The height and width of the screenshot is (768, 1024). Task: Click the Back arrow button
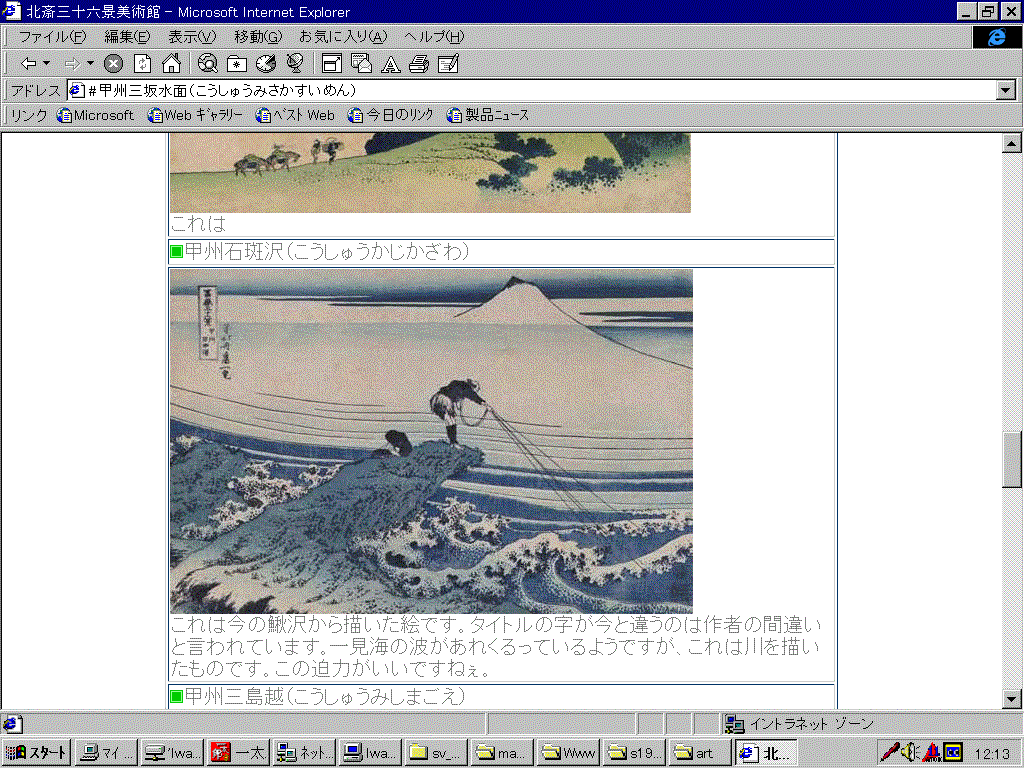(28, 63)
